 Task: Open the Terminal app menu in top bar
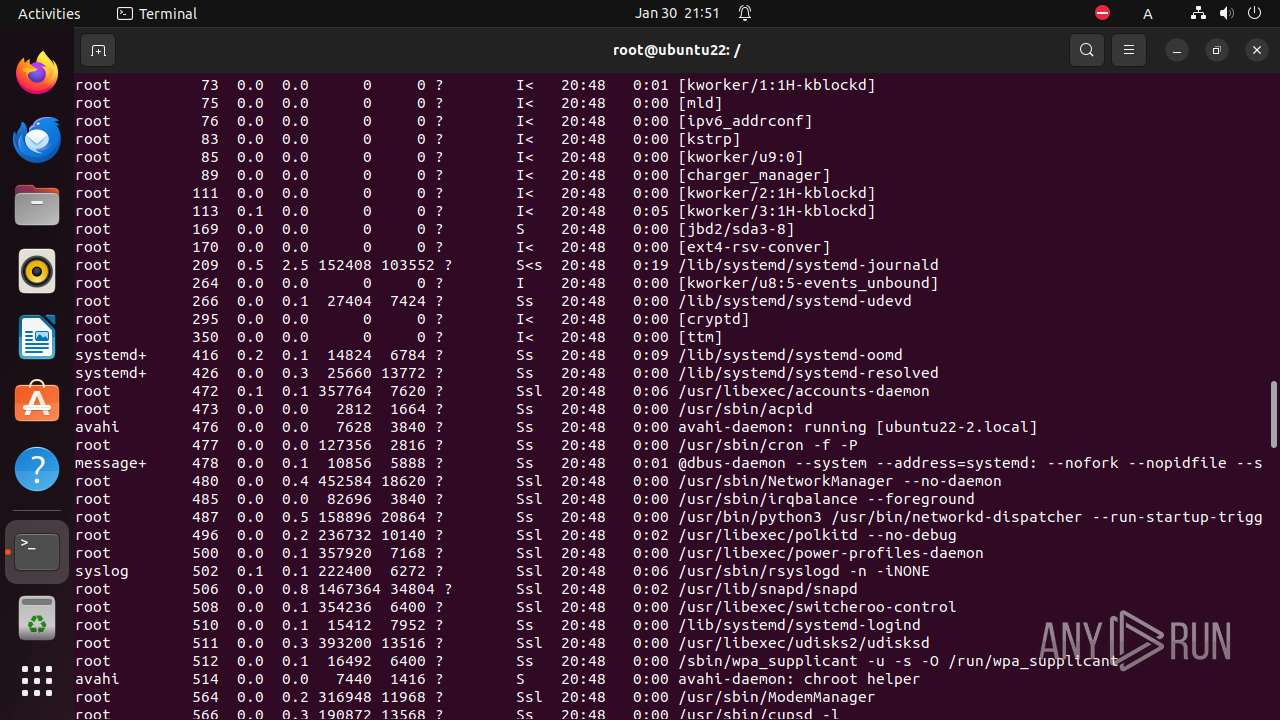[x=157, y=13]
